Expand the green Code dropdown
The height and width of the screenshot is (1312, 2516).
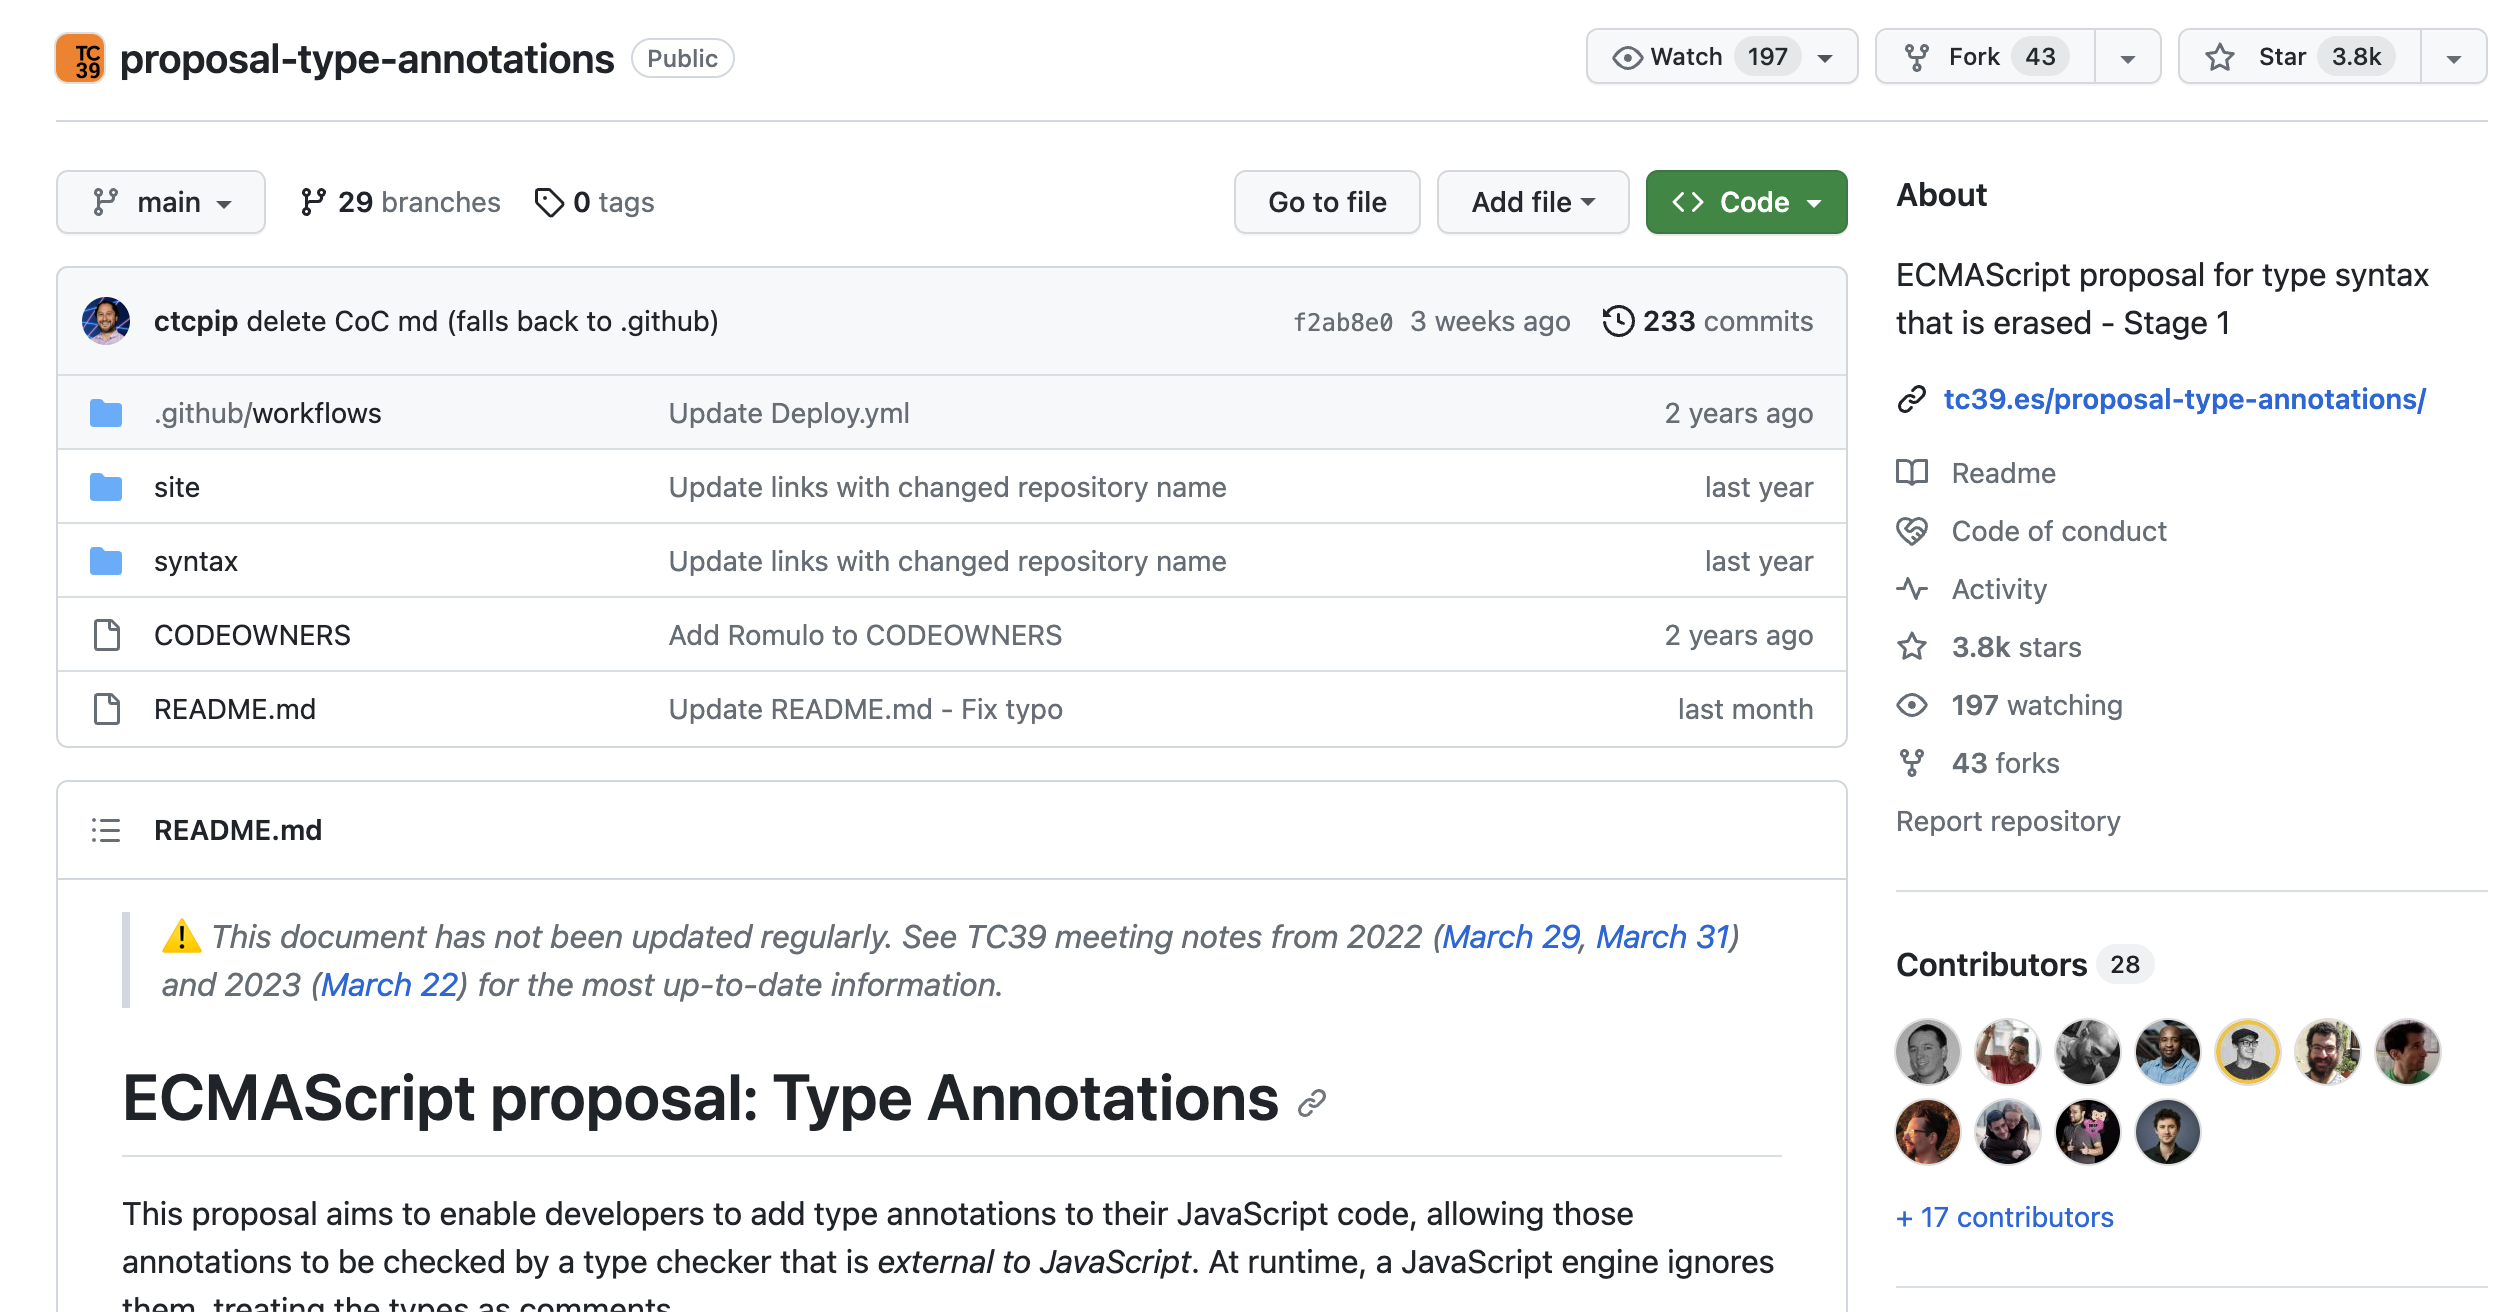[x=1746, y=202]
